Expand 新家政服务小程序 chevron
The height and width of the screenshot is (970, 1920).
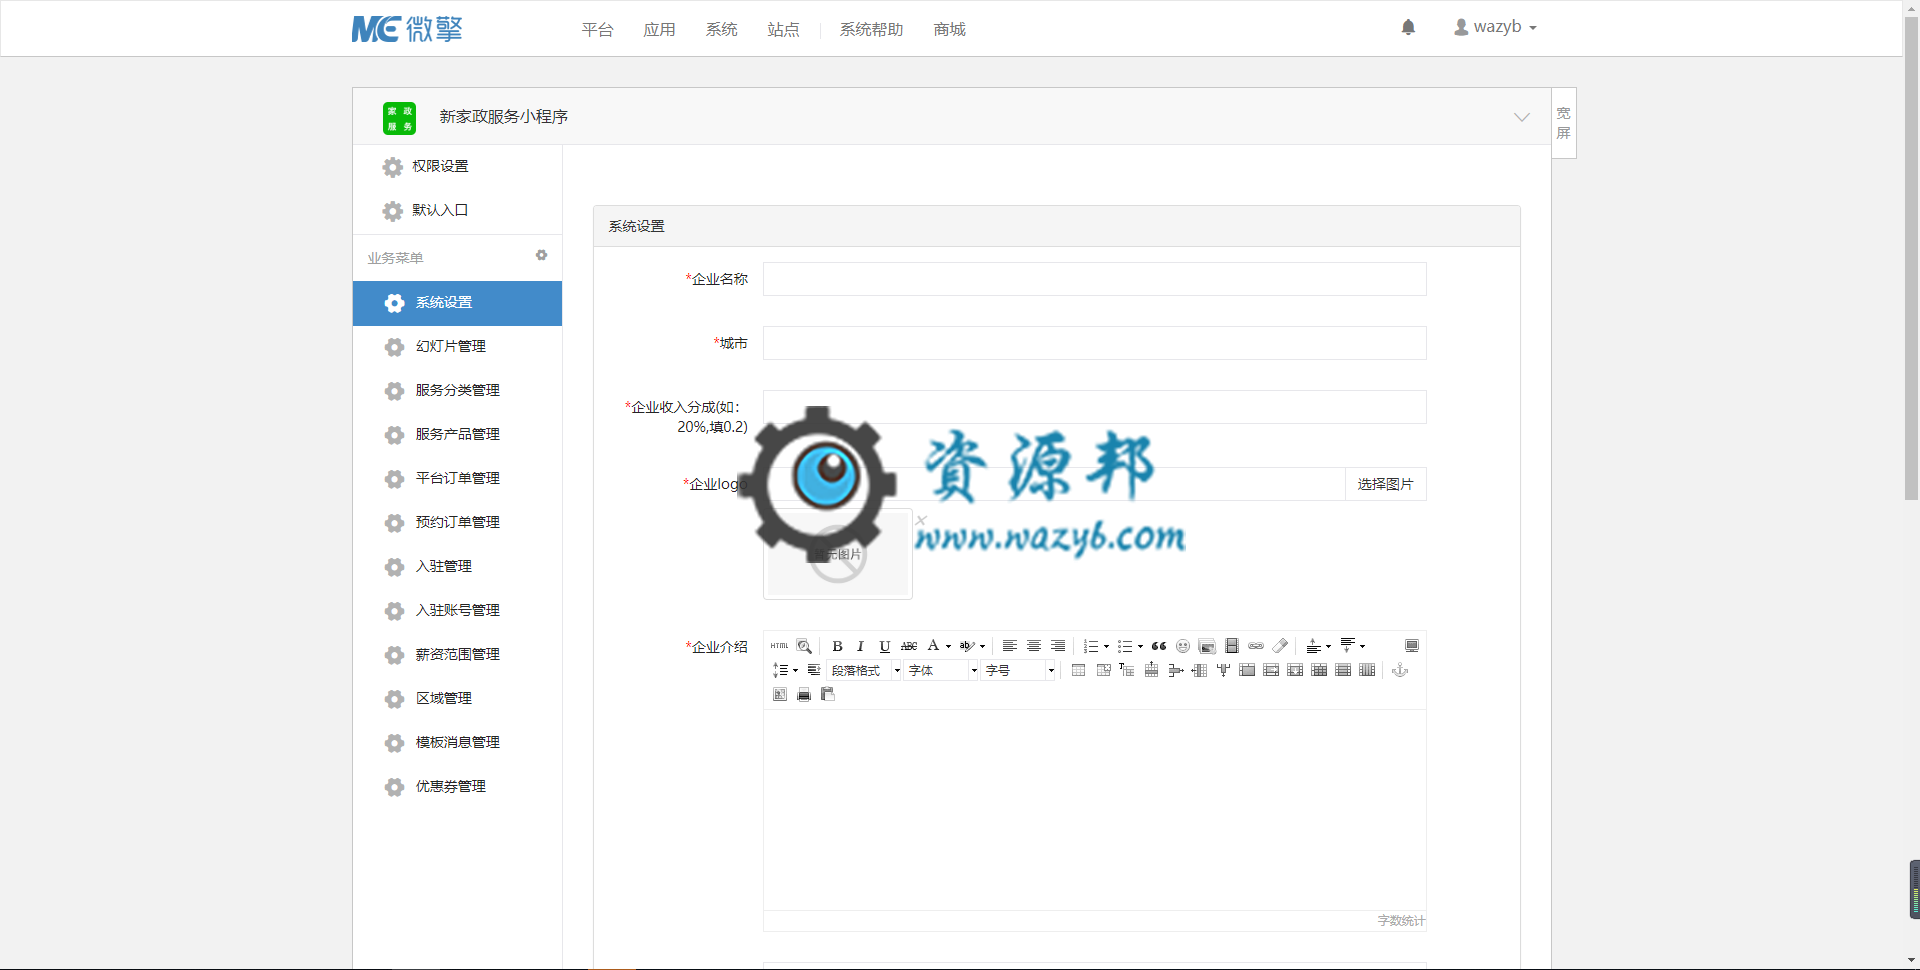pyautogui.click(x=1521, y=117)
